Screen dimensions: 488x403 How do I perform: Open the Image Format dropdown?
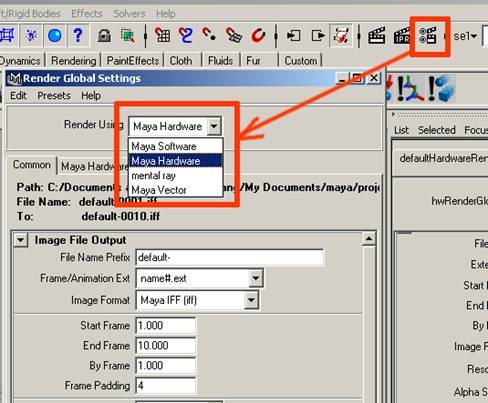coord(251,300)
